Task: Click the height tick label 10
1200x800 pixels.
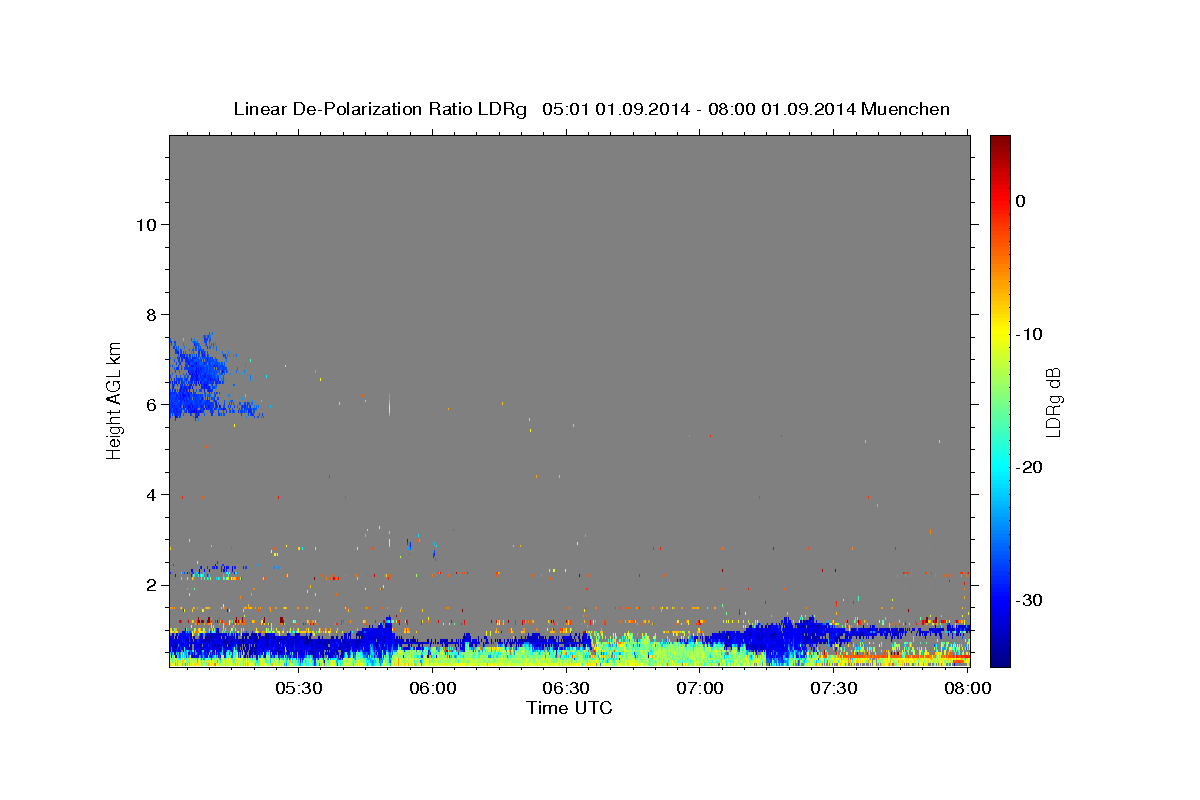Action: click(146, 224)
